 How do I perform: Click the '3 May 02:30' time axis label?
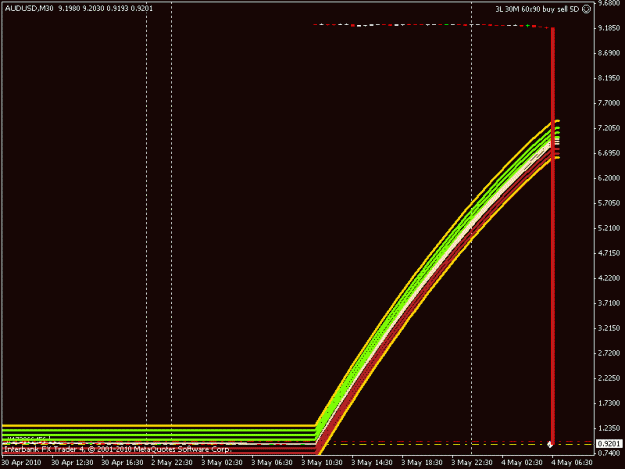pos(222,463)
